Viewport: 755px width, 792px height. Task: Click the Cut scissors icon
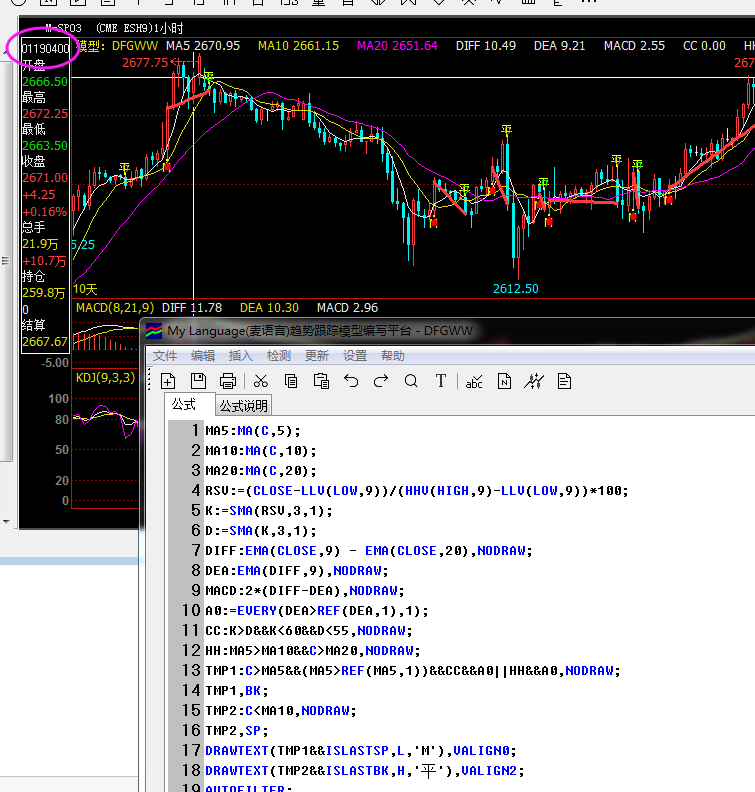point(261,381)
